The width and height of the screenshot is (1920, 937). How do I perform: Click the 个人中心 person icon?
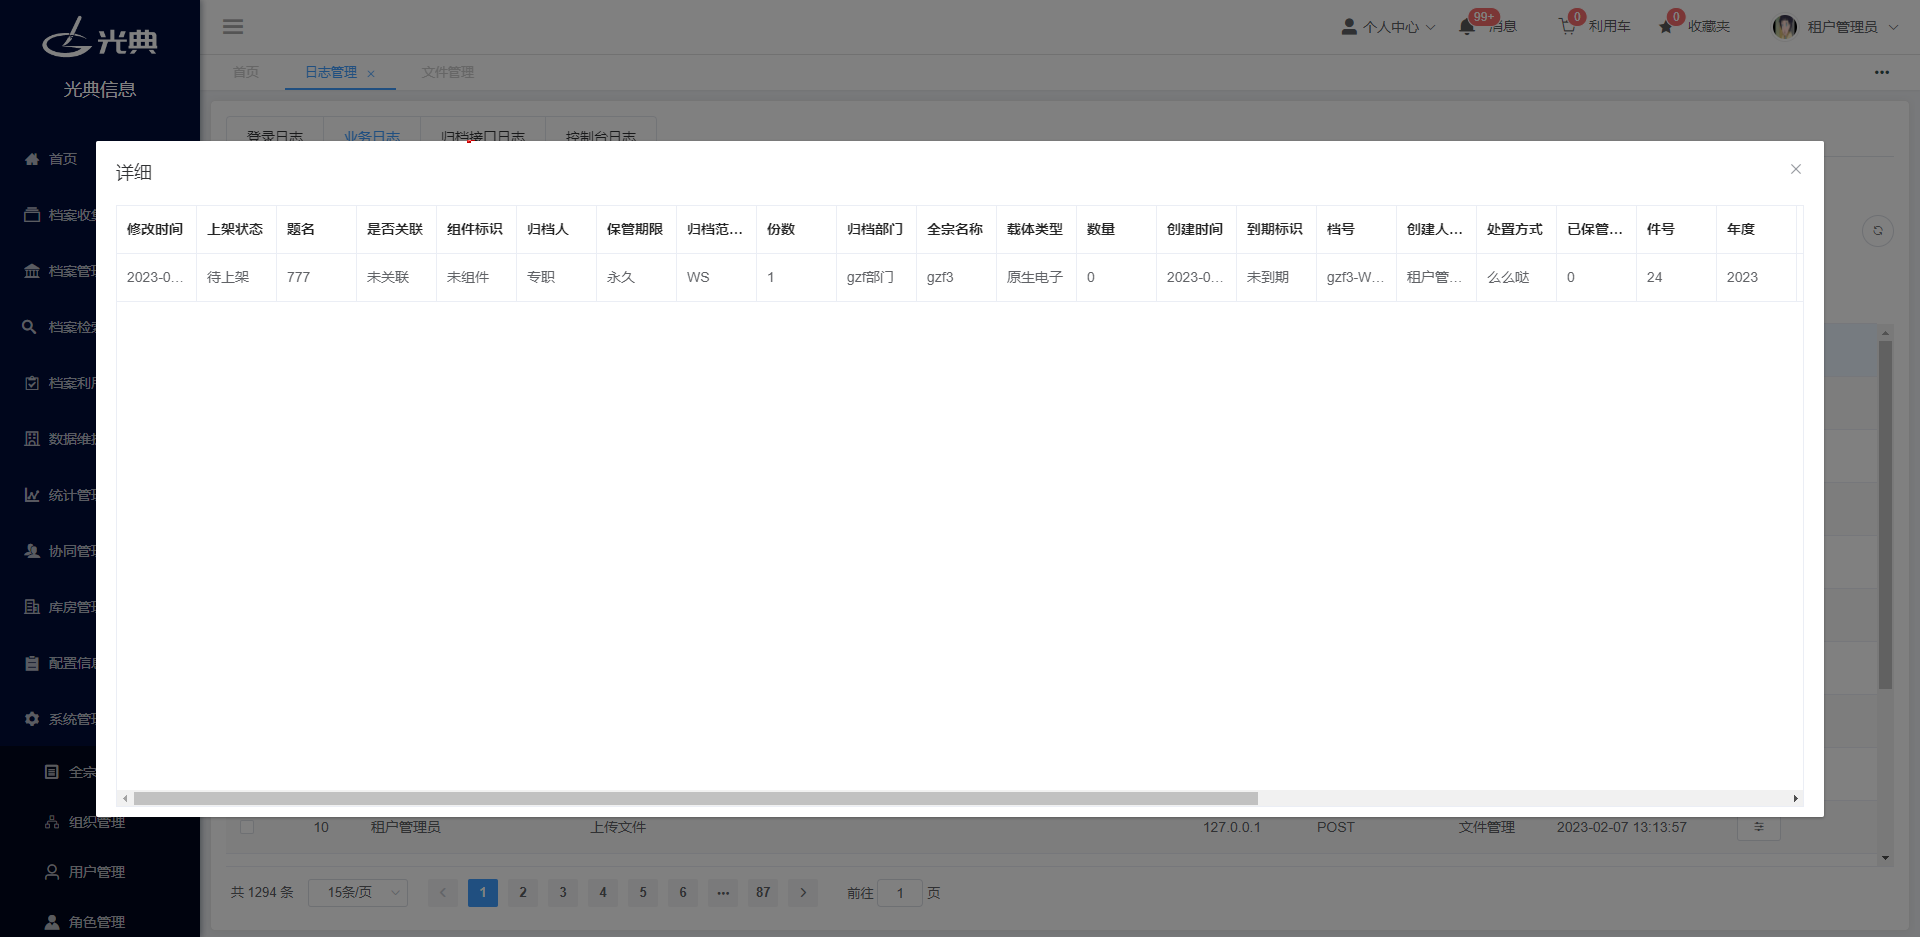1349,27
